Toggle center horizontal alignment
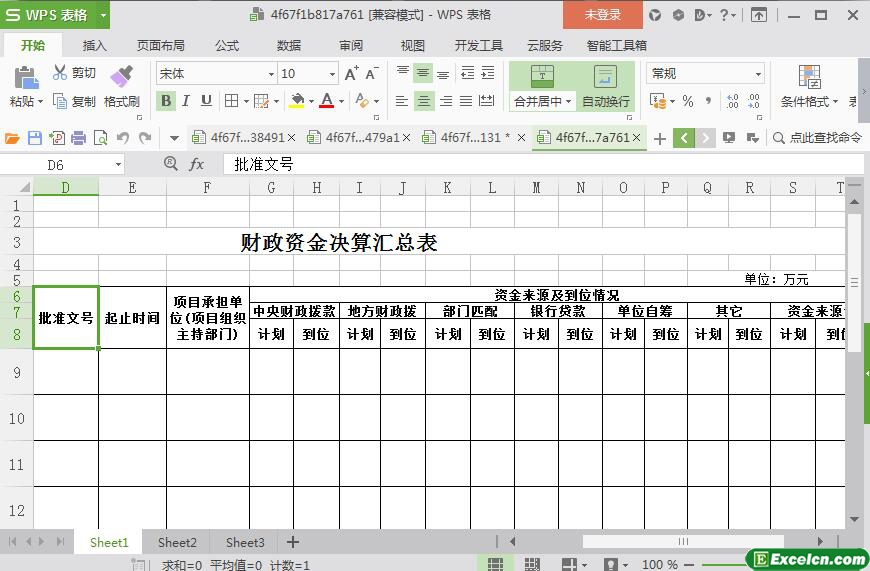Viewport: 870px width, 571px height. 423,101
